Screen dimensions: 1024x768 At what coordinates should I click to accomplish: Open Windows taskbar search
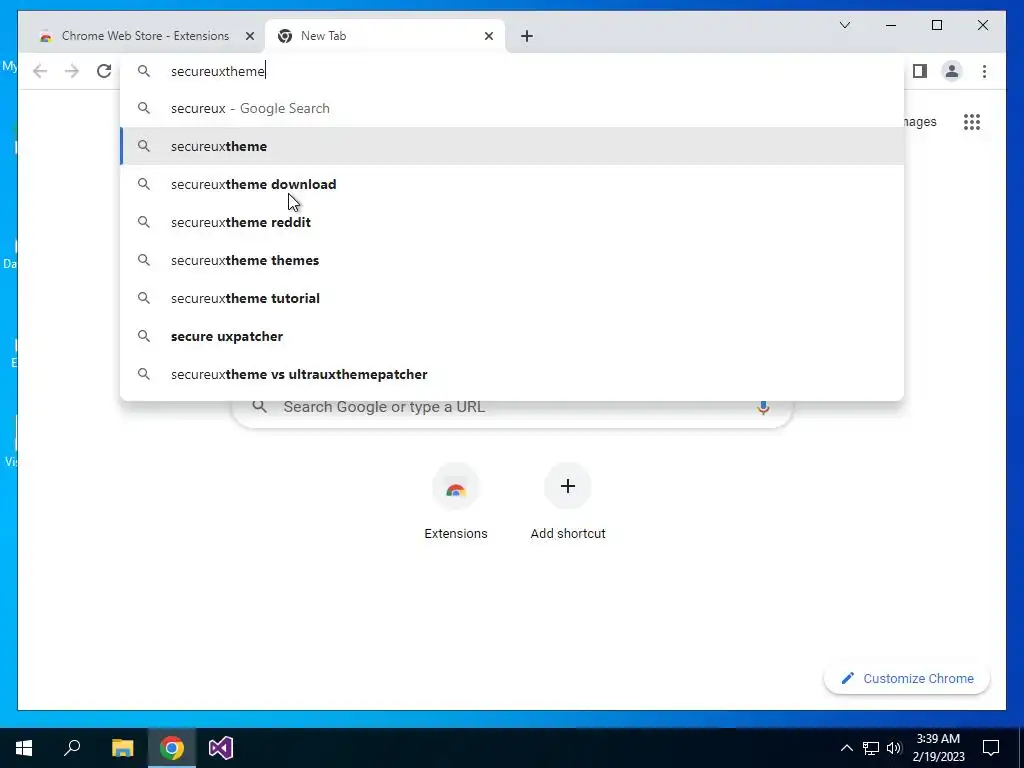point(72,748)
